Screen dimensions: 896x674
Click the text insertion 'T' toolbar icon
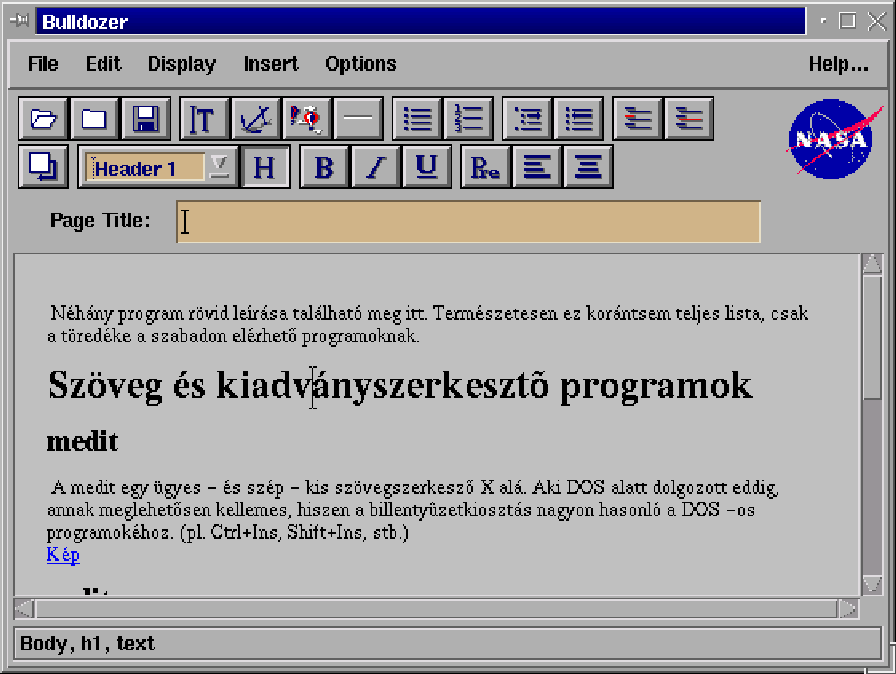click(x=204, y=119)
